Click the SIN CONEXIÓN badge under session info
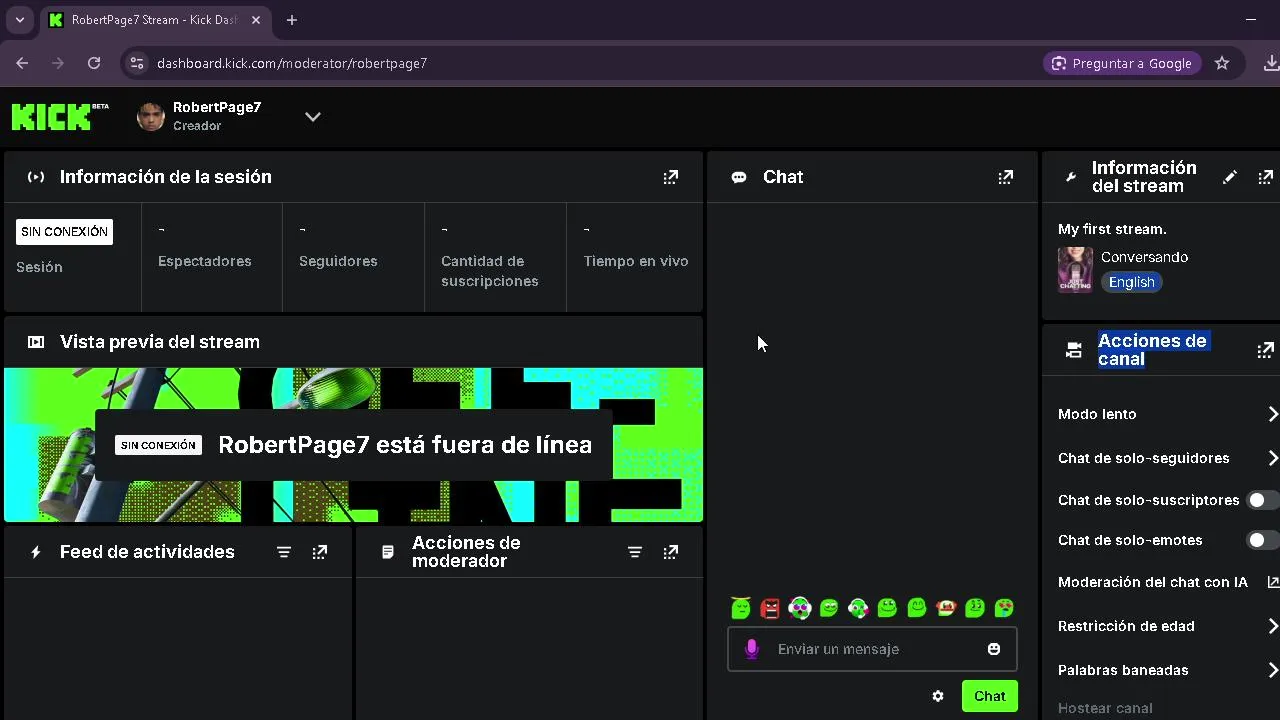This screenshot has width=1280, height=720. [64, 232]
